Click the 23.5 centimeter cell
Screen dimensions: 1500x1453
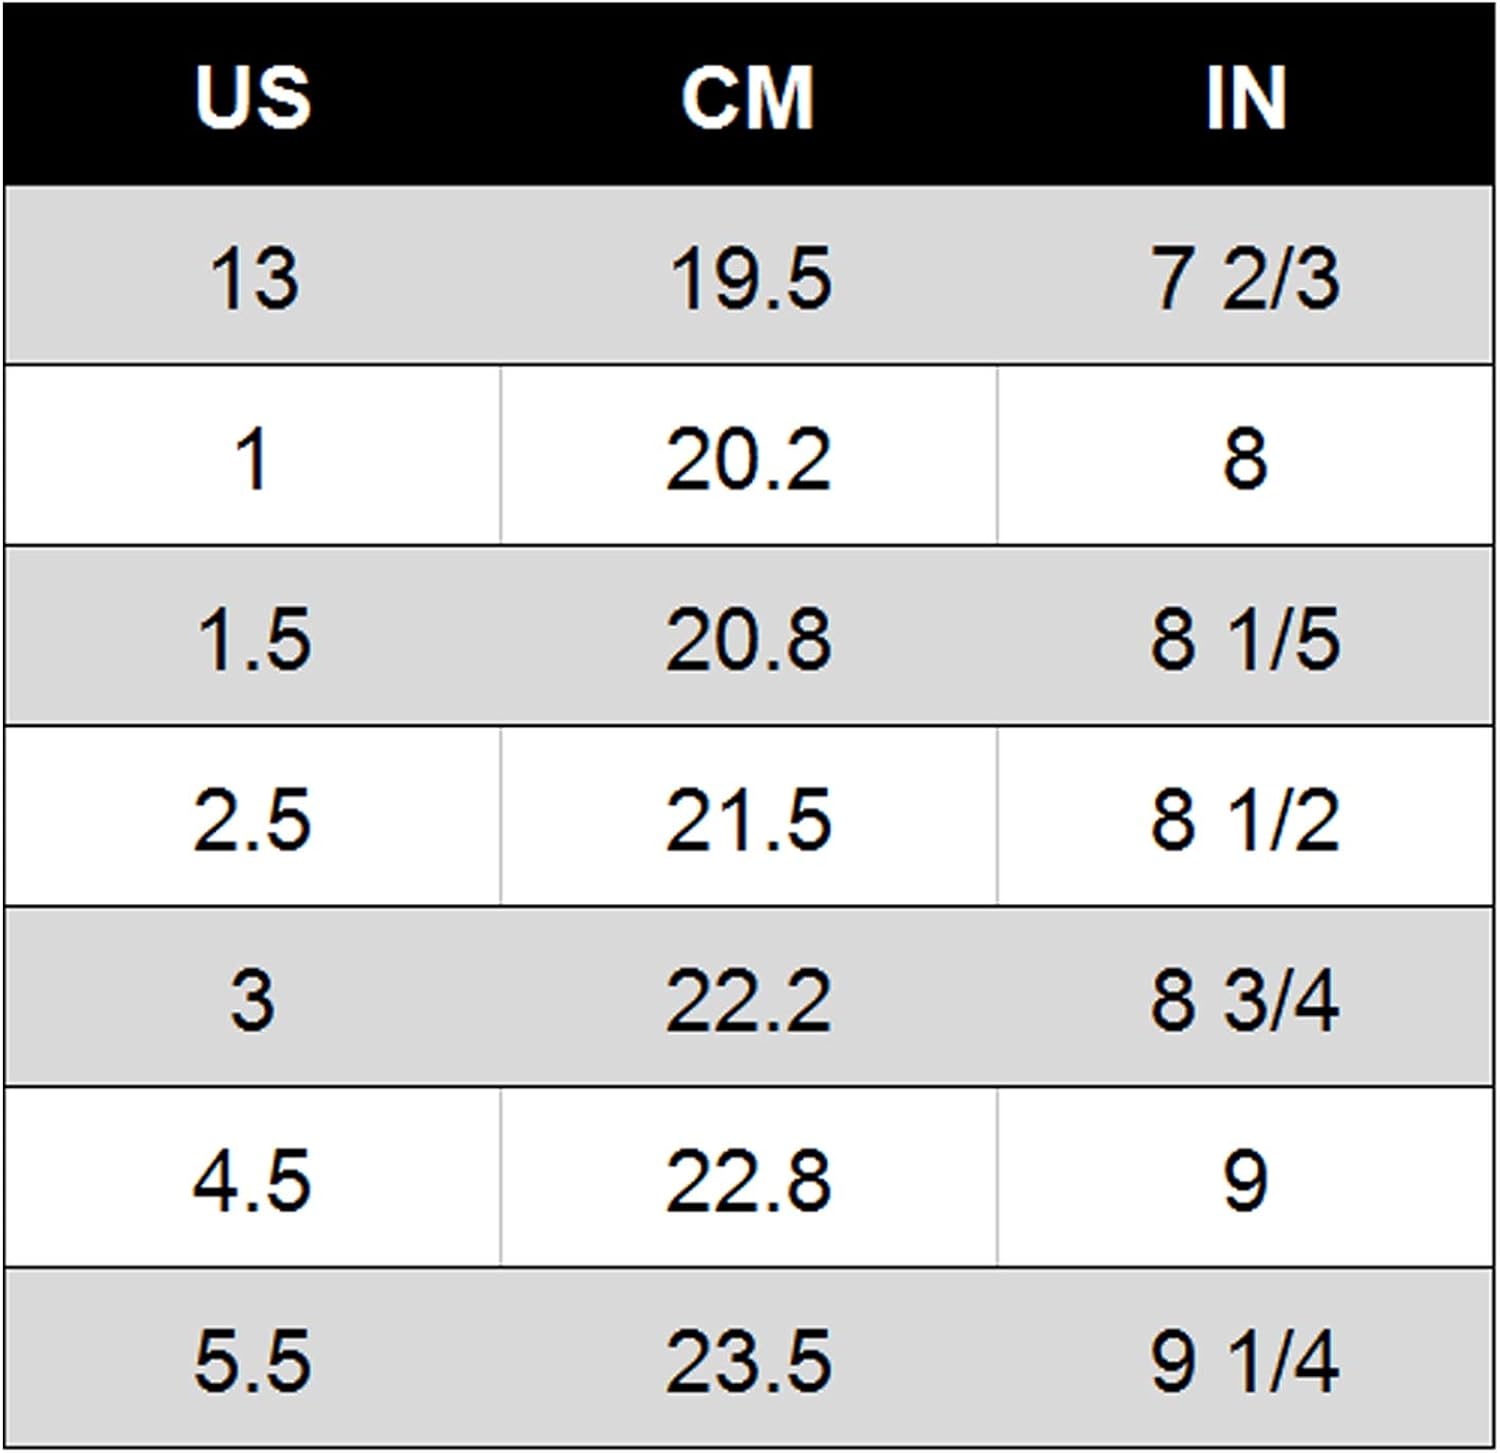tap(749, 1360)
